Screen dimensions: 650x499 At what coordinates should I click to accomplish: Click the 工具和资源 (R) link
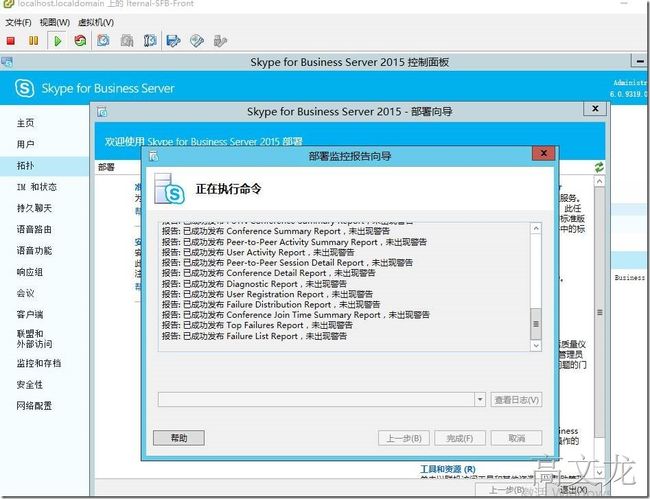tap(447, 469)
